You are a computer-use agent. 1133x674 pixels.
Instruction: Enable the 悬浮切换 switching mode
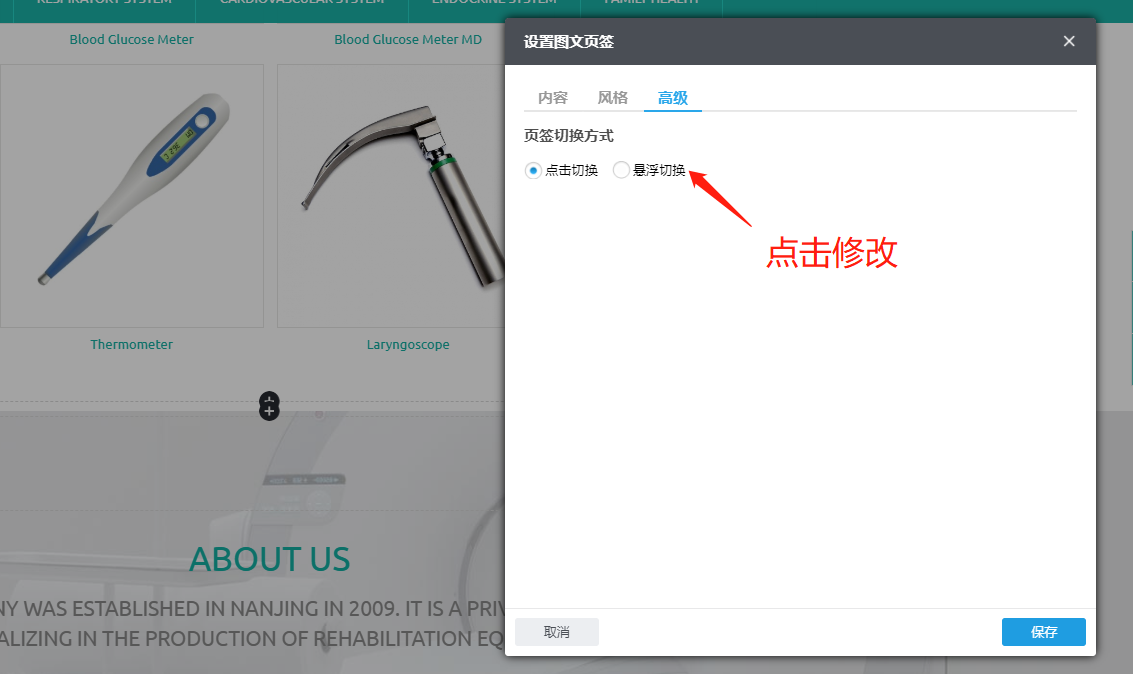(x=620, y=170)
